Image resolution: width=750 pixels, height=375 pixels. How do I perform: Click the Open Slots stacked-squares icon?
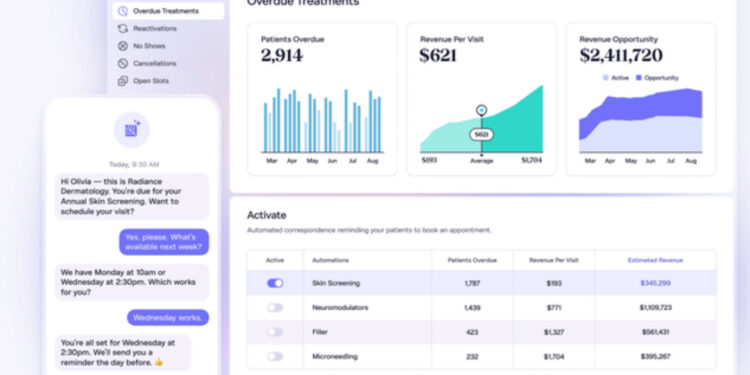123,81
